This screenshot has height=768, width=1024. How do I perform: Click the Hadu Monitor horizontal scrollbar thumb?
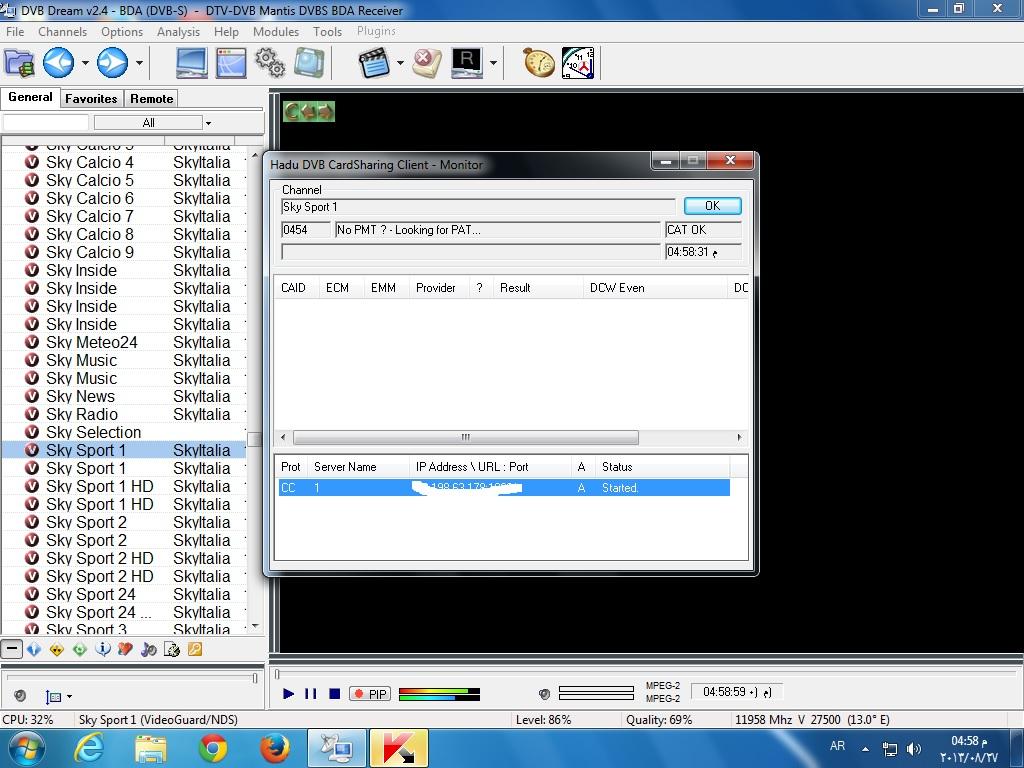tap(466, 437)
